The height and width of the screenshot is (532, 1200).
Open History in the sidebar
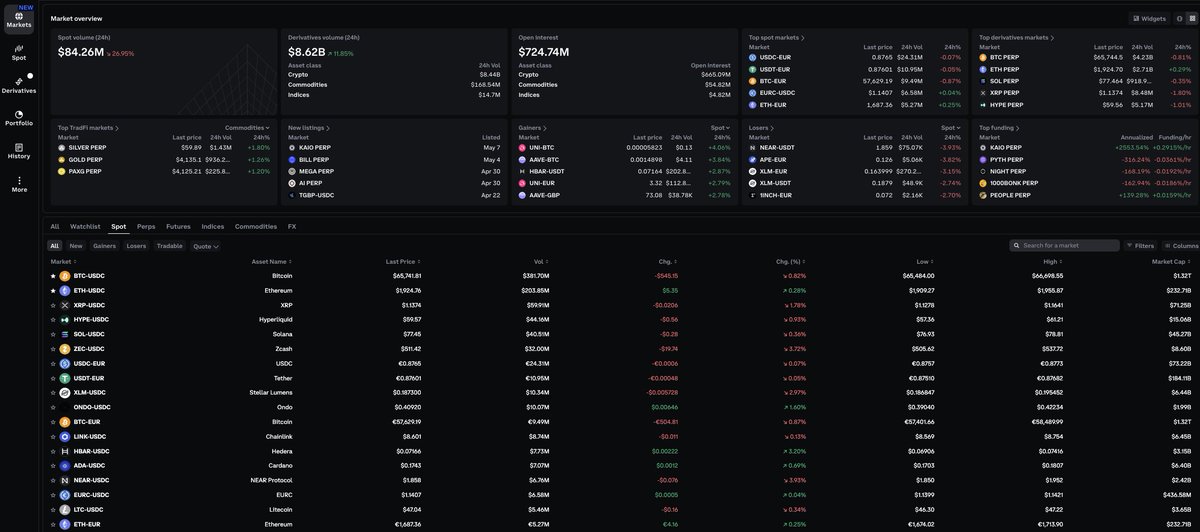tap(19, 151)
